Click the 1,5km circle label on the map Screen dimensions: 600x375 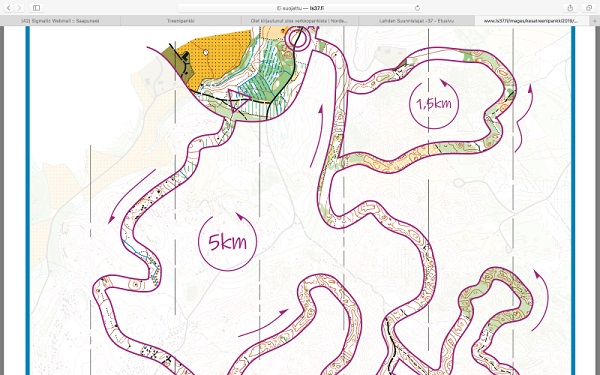tap(434, 104)
